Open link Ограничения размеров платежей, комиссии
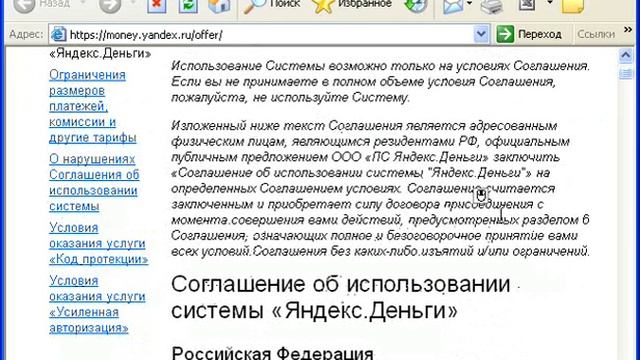This screenshot has width=640, height=360. 93,106
